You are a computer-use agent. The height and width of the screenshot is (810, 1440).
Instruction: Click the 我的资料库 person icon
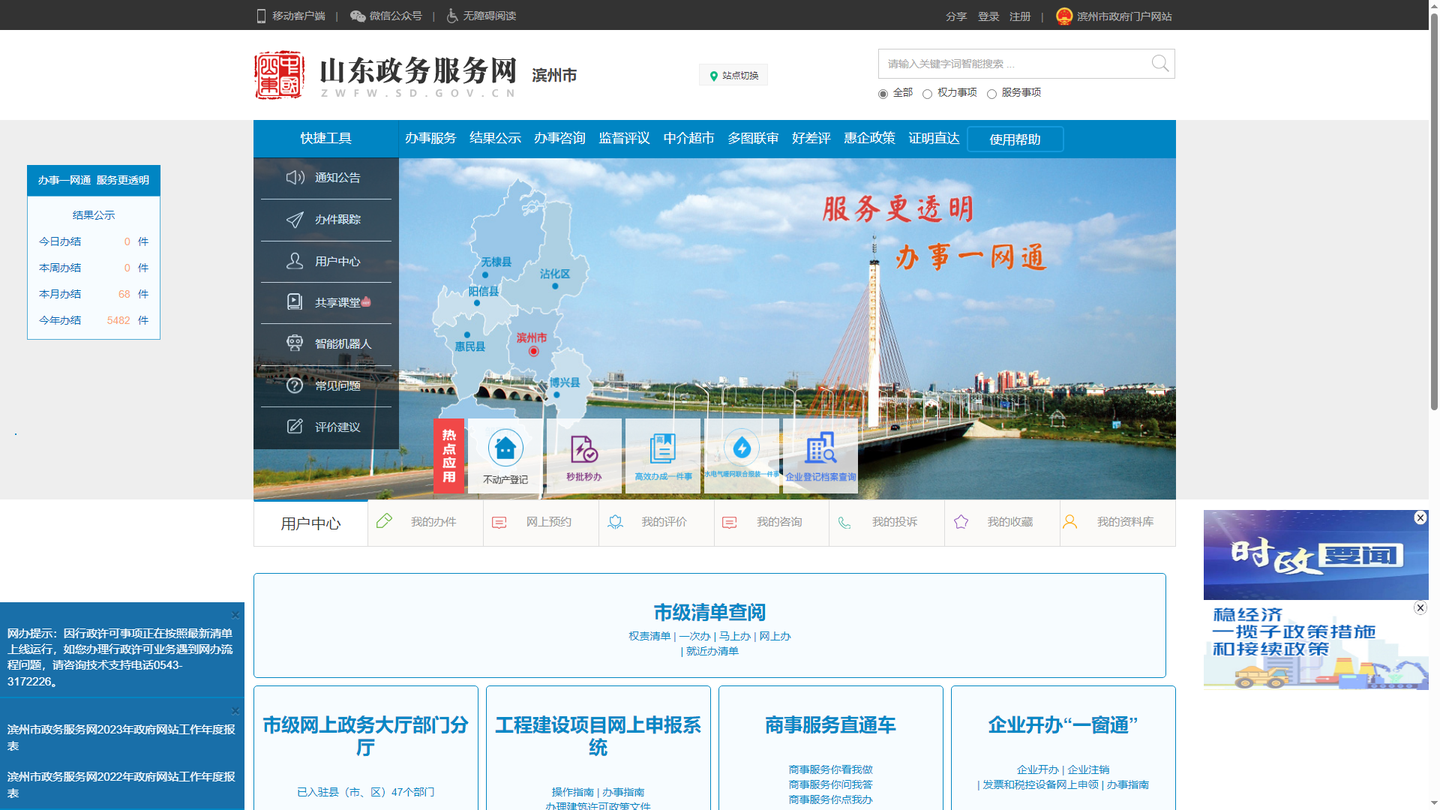(1070, 521)
